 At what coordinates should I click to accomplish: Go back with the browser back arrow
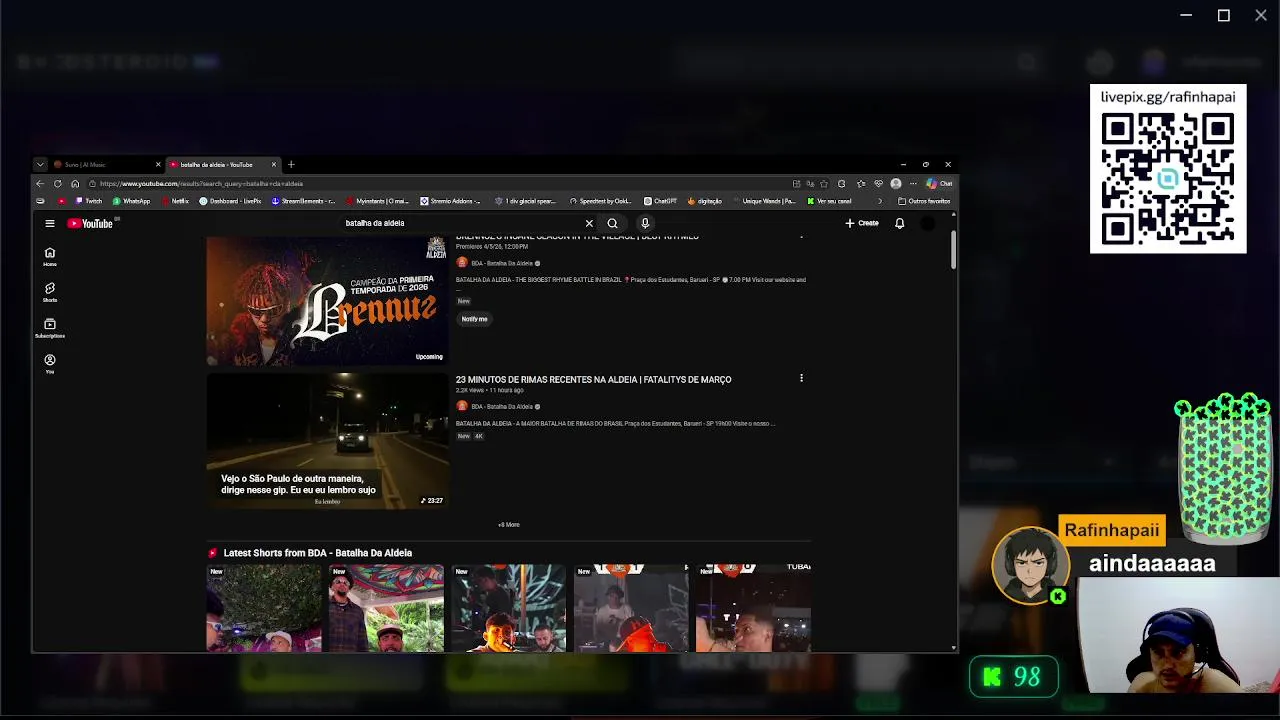click(x=40, y=183)
